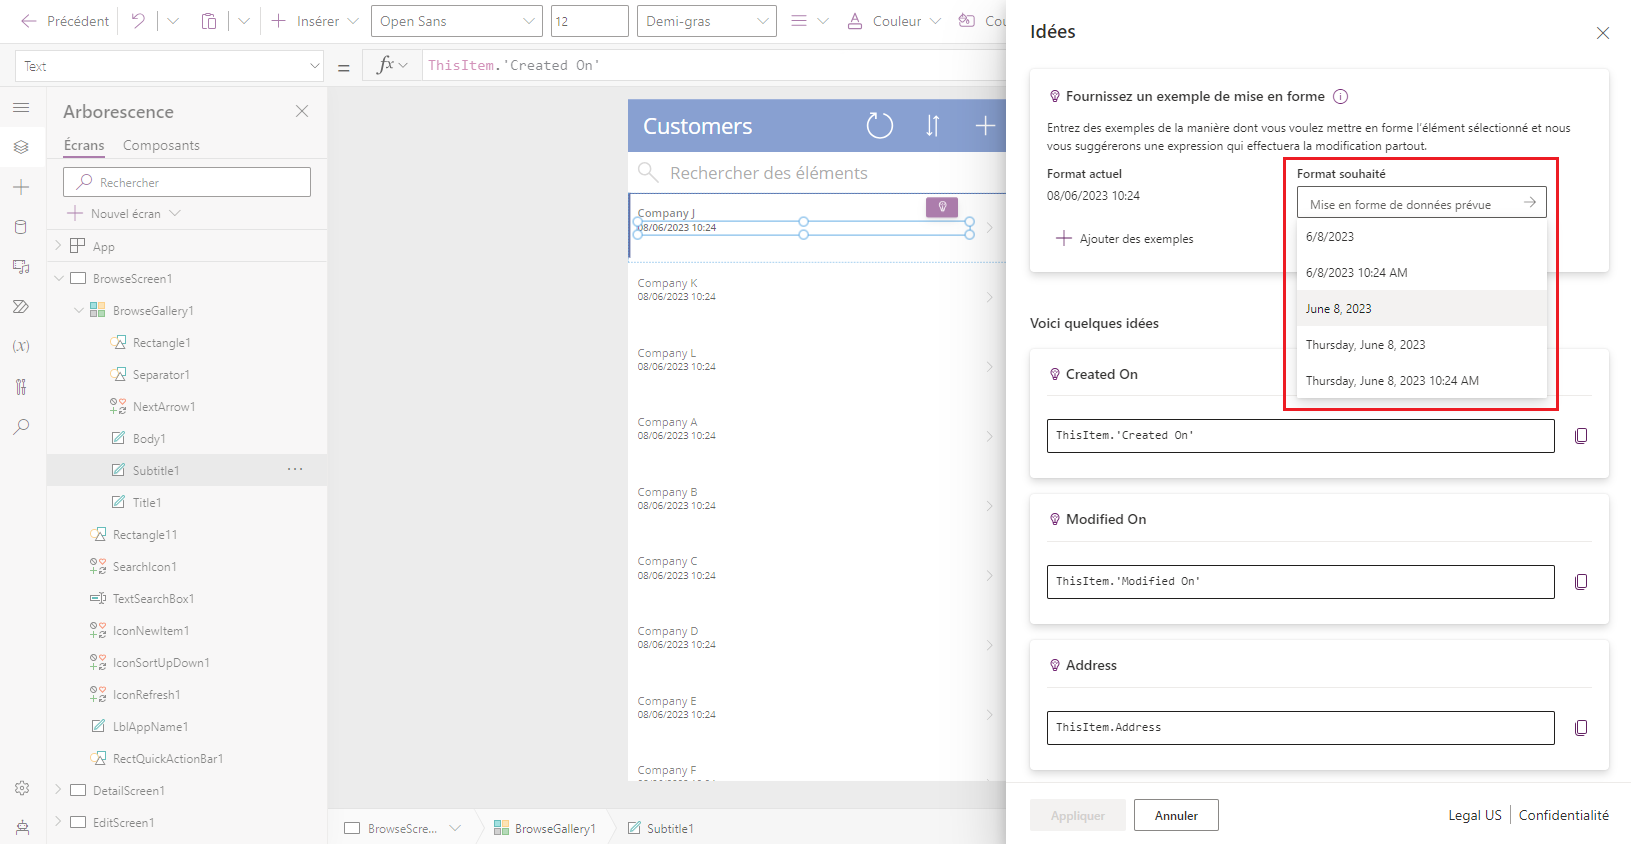Expand the EditScreen1 node
This screenshot has width=1631, height=844.
(58, 822)
